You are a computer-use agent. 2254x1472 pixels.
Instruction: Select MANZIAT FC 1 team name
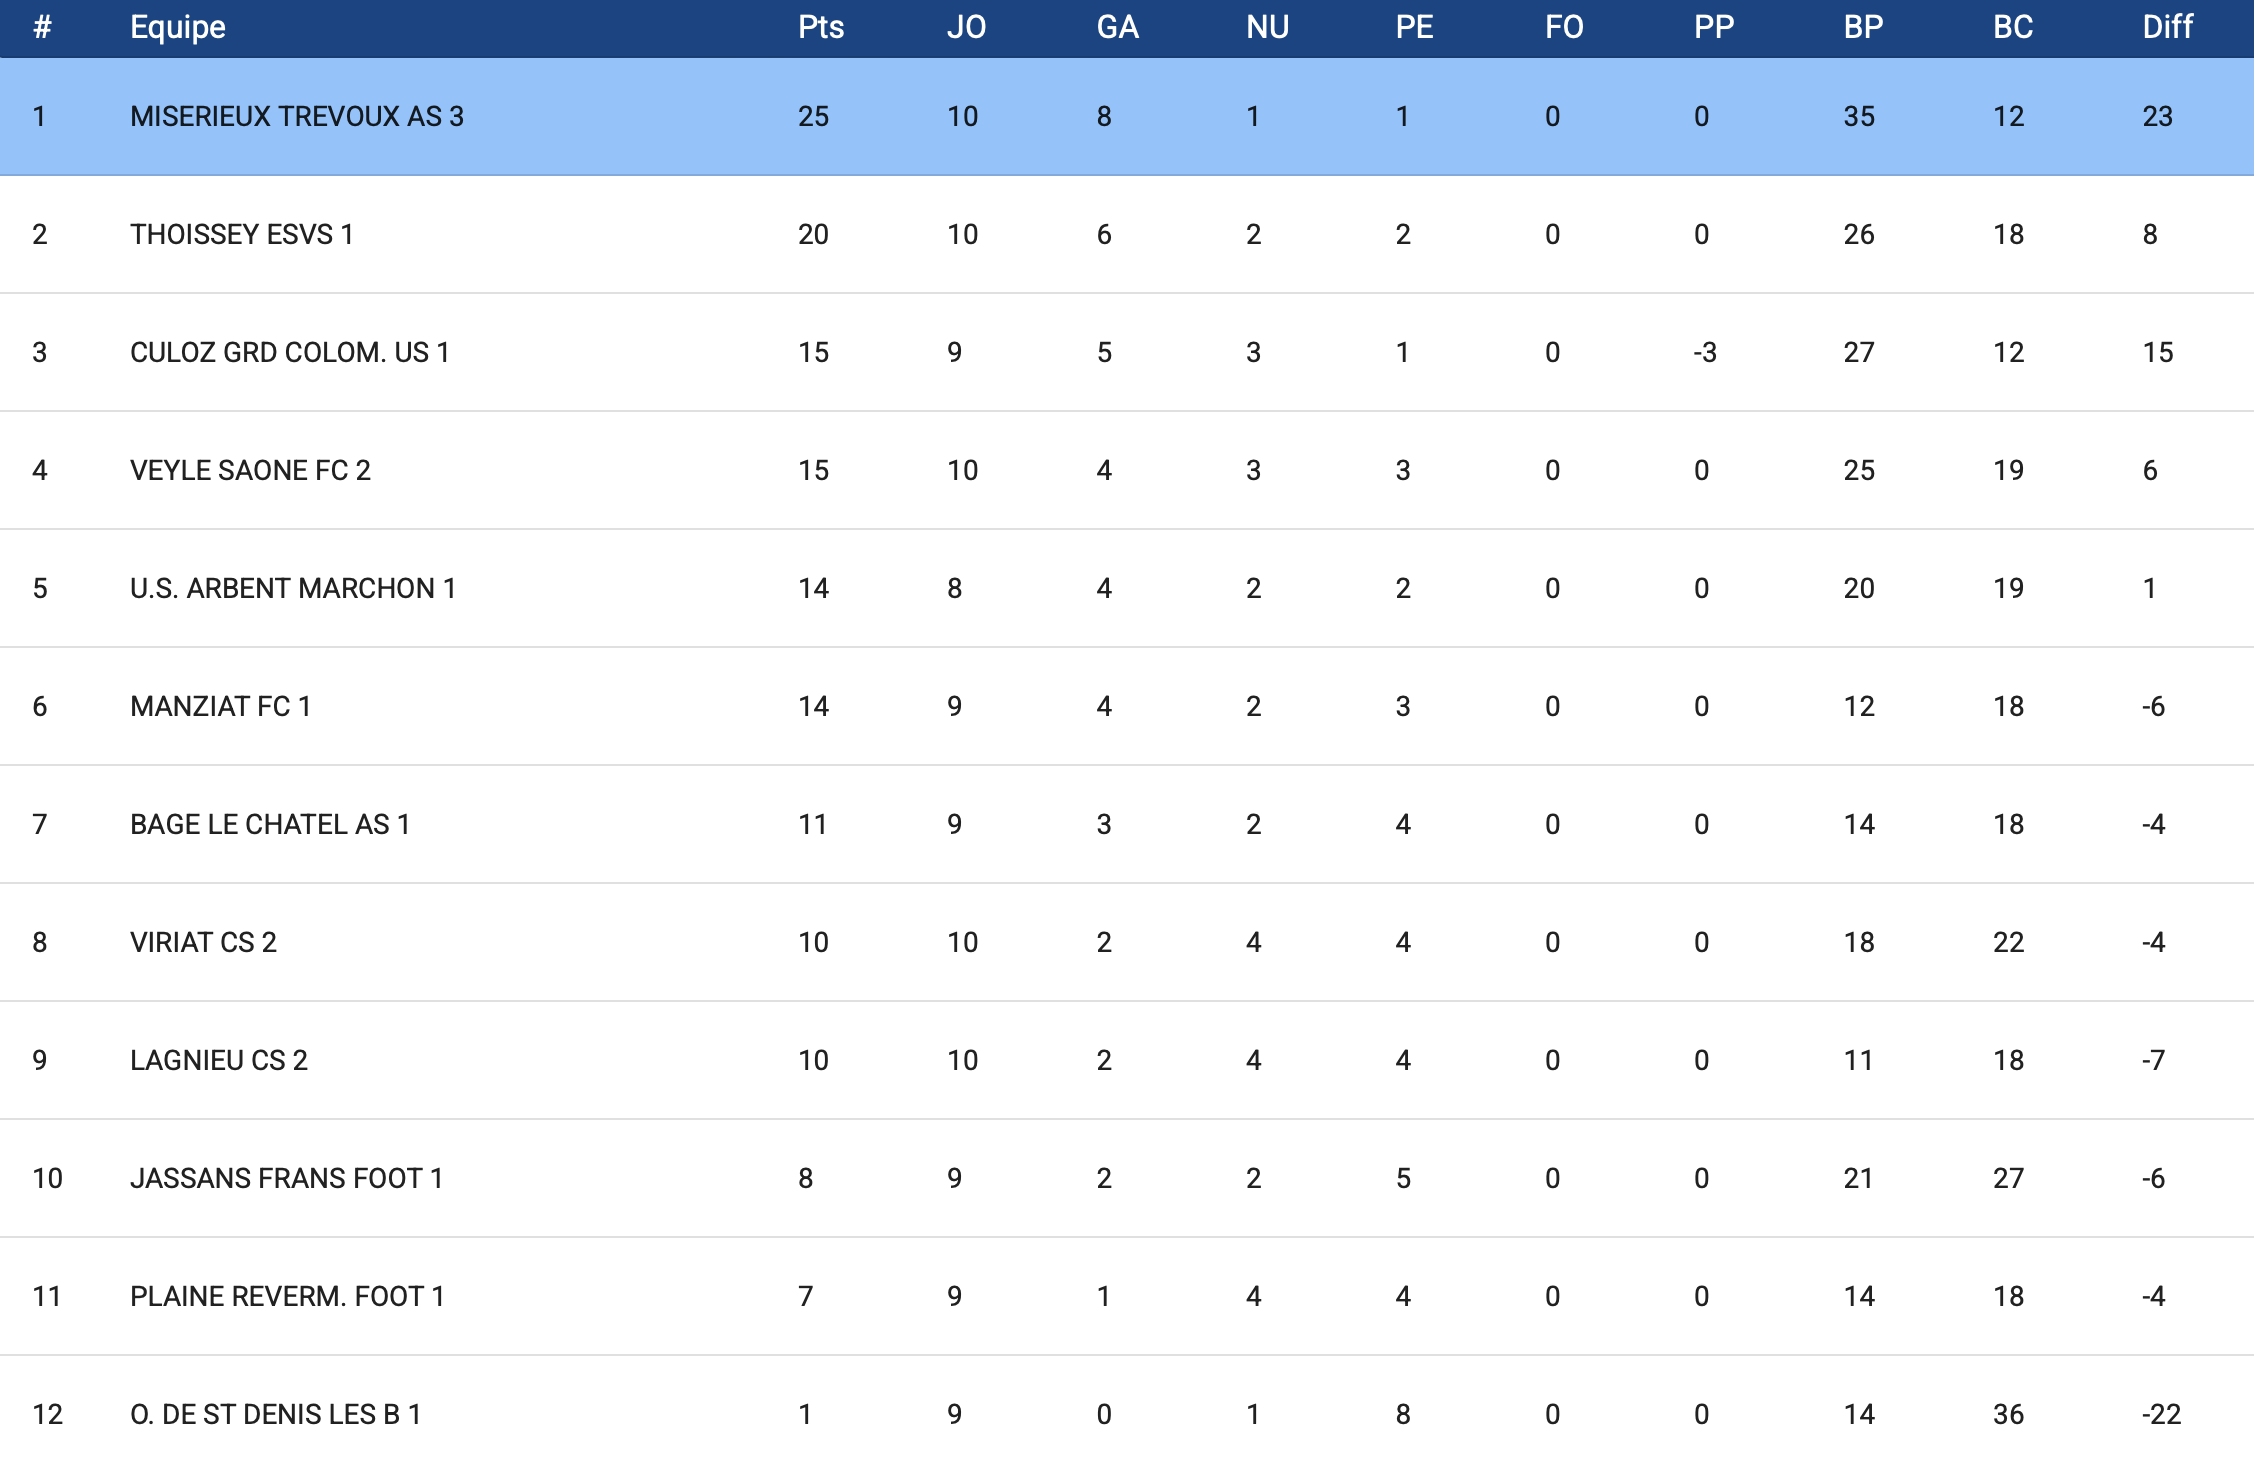(x=221, y=707)
